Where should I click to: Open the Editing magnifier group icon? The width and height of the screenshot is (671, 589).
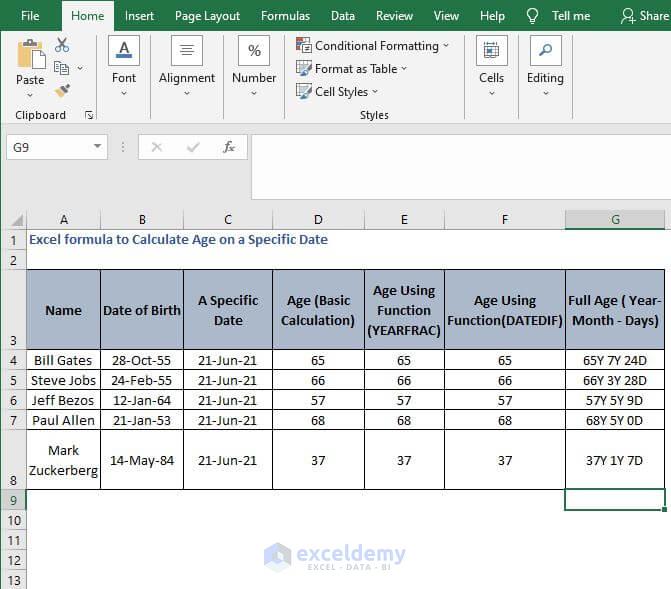[545, 50]
